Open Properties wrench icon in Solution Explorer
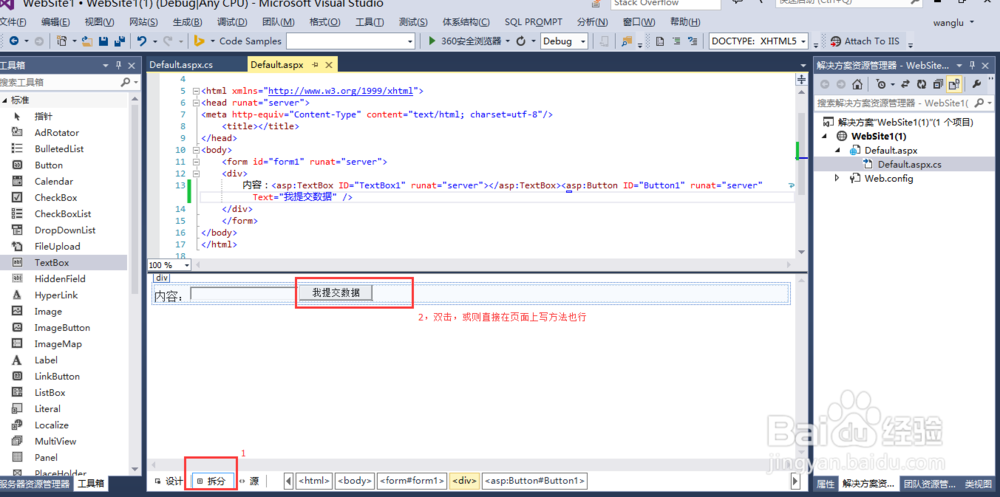Screen dimensions: 1000x497 (976, 84)
